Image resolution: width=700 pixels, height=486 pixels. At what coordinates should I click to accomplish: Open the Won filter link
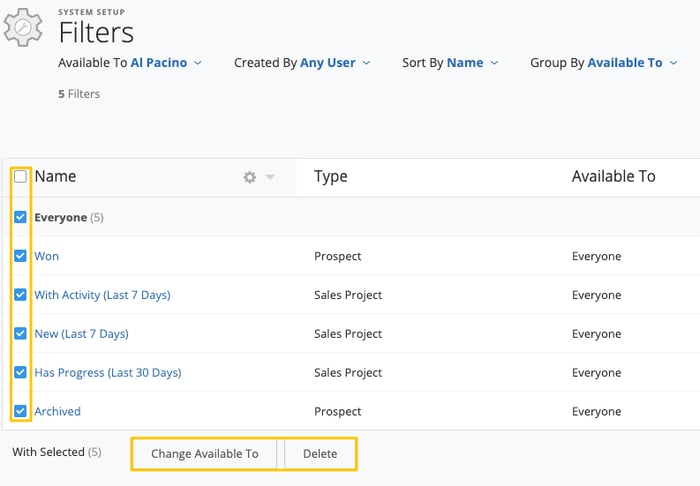[x=47, y=256]
